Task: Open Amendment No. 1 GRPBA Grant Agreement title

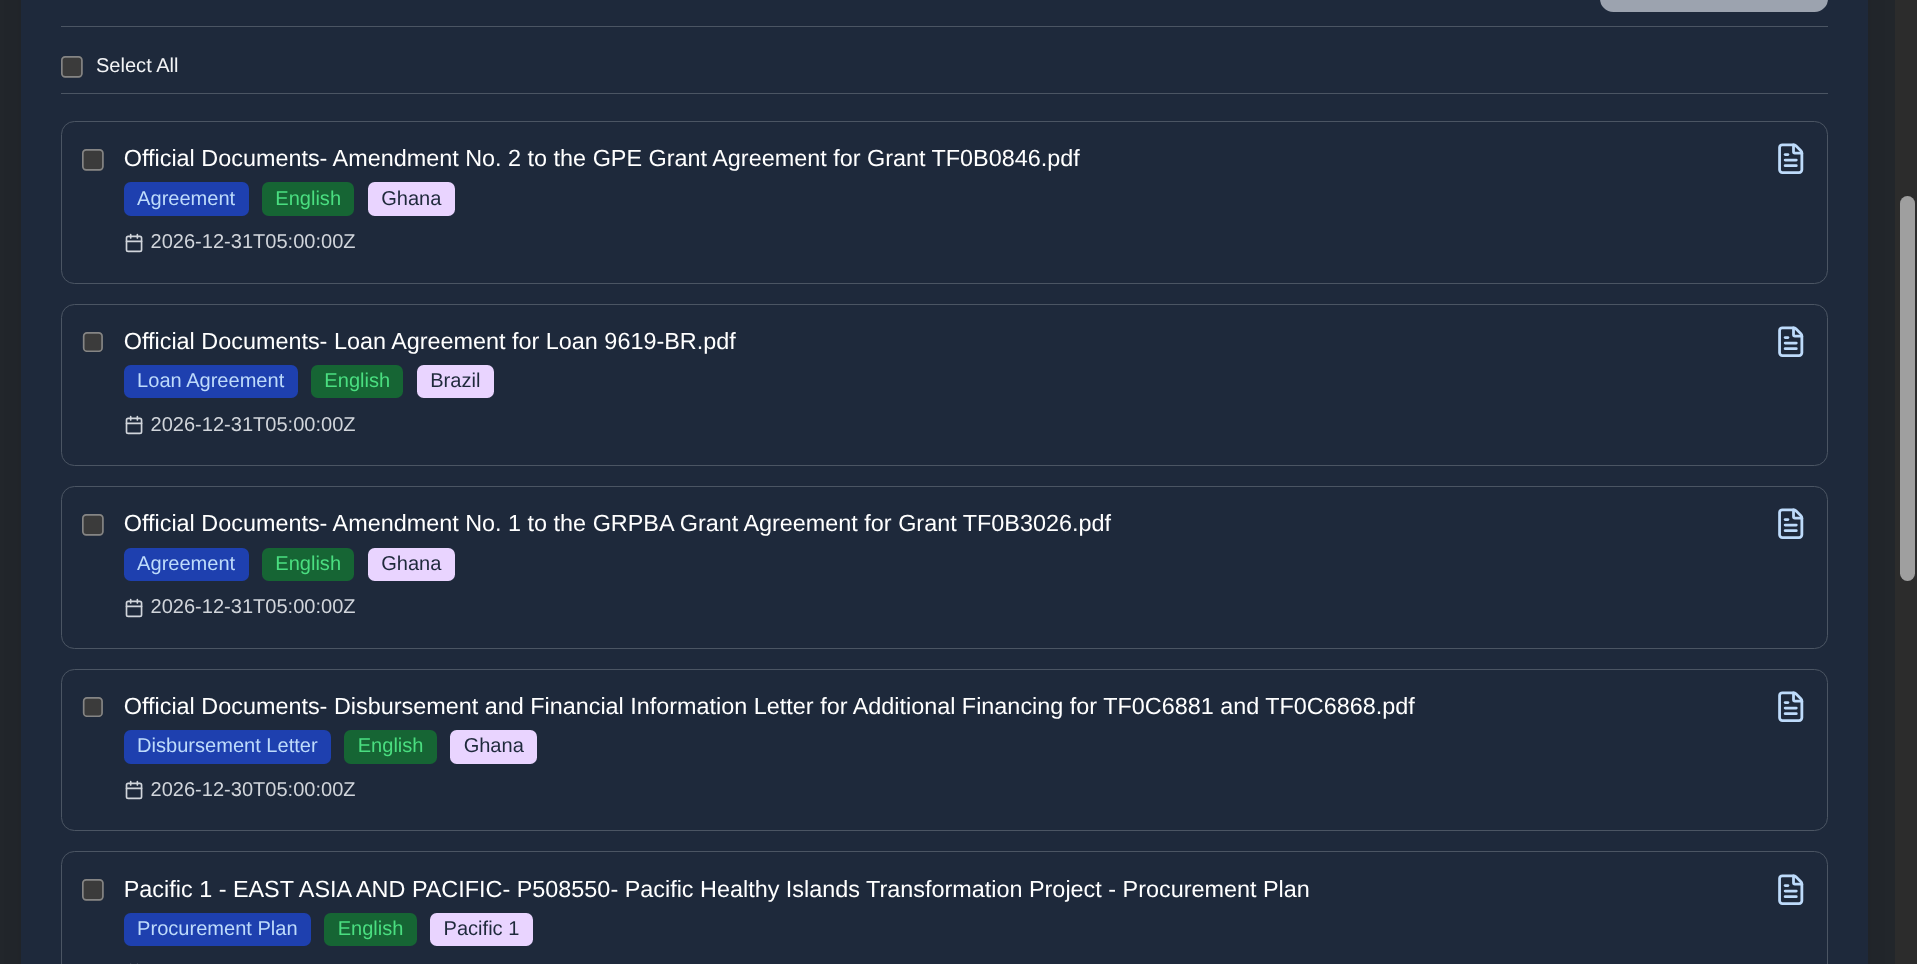Action: (x=617, y=524)
